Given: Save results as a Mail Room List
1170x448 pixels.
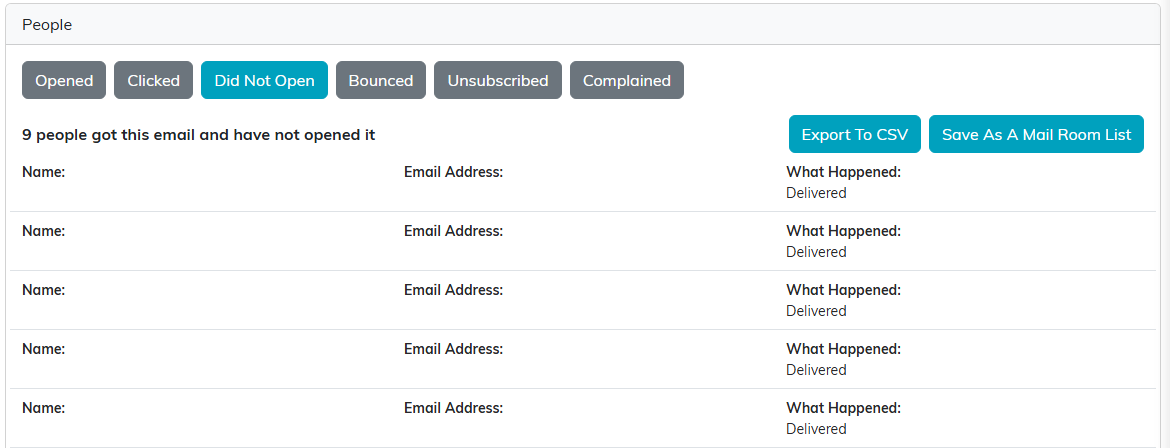Looking at the screenshot, I should coord(1036,134).
